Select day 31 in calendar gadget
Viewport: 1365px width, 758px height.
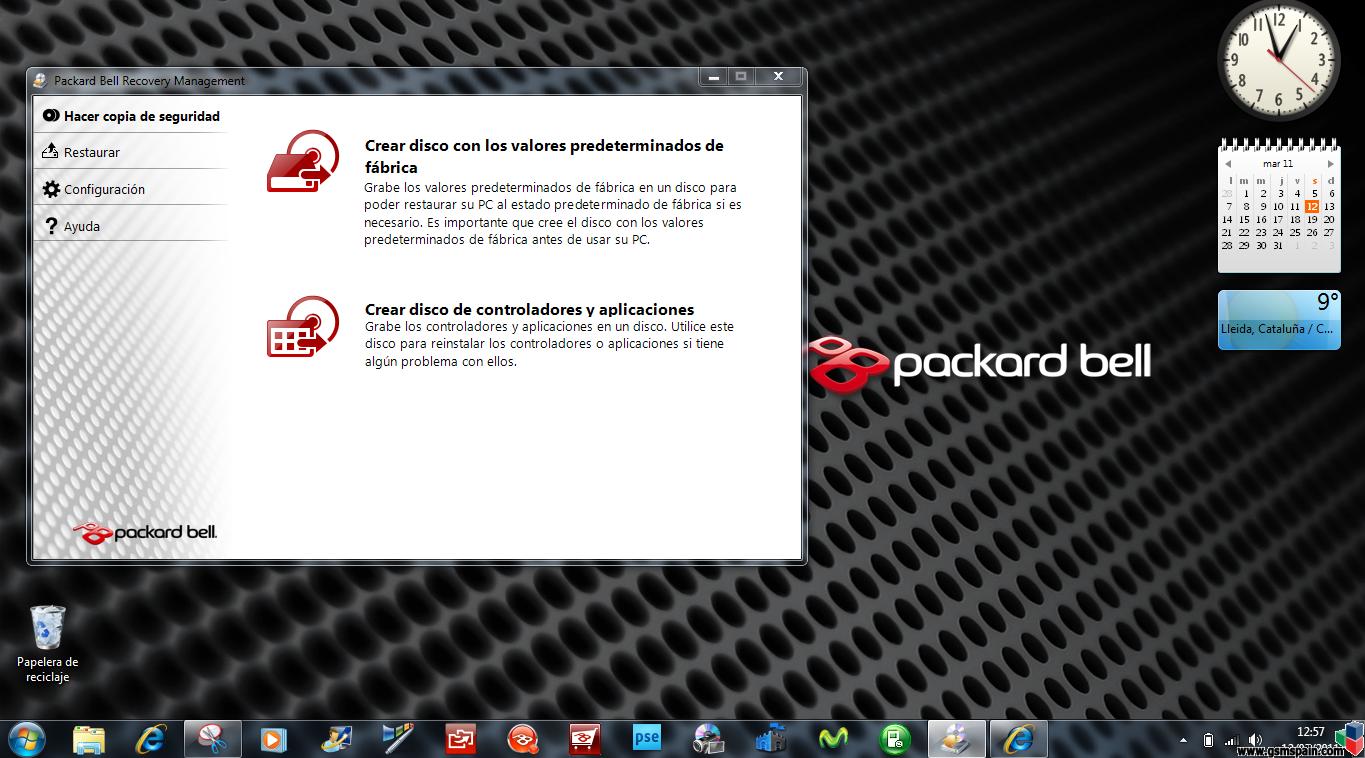1278,245
